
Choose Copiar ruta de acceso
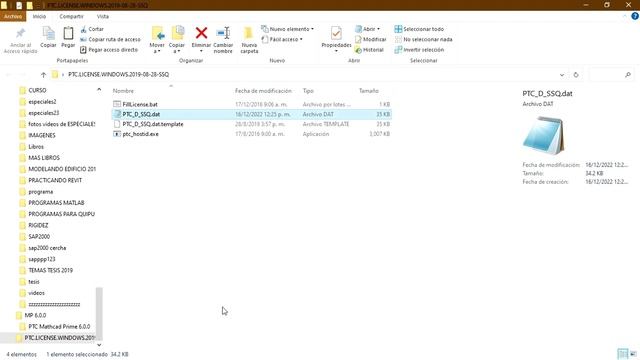(110, 39)
